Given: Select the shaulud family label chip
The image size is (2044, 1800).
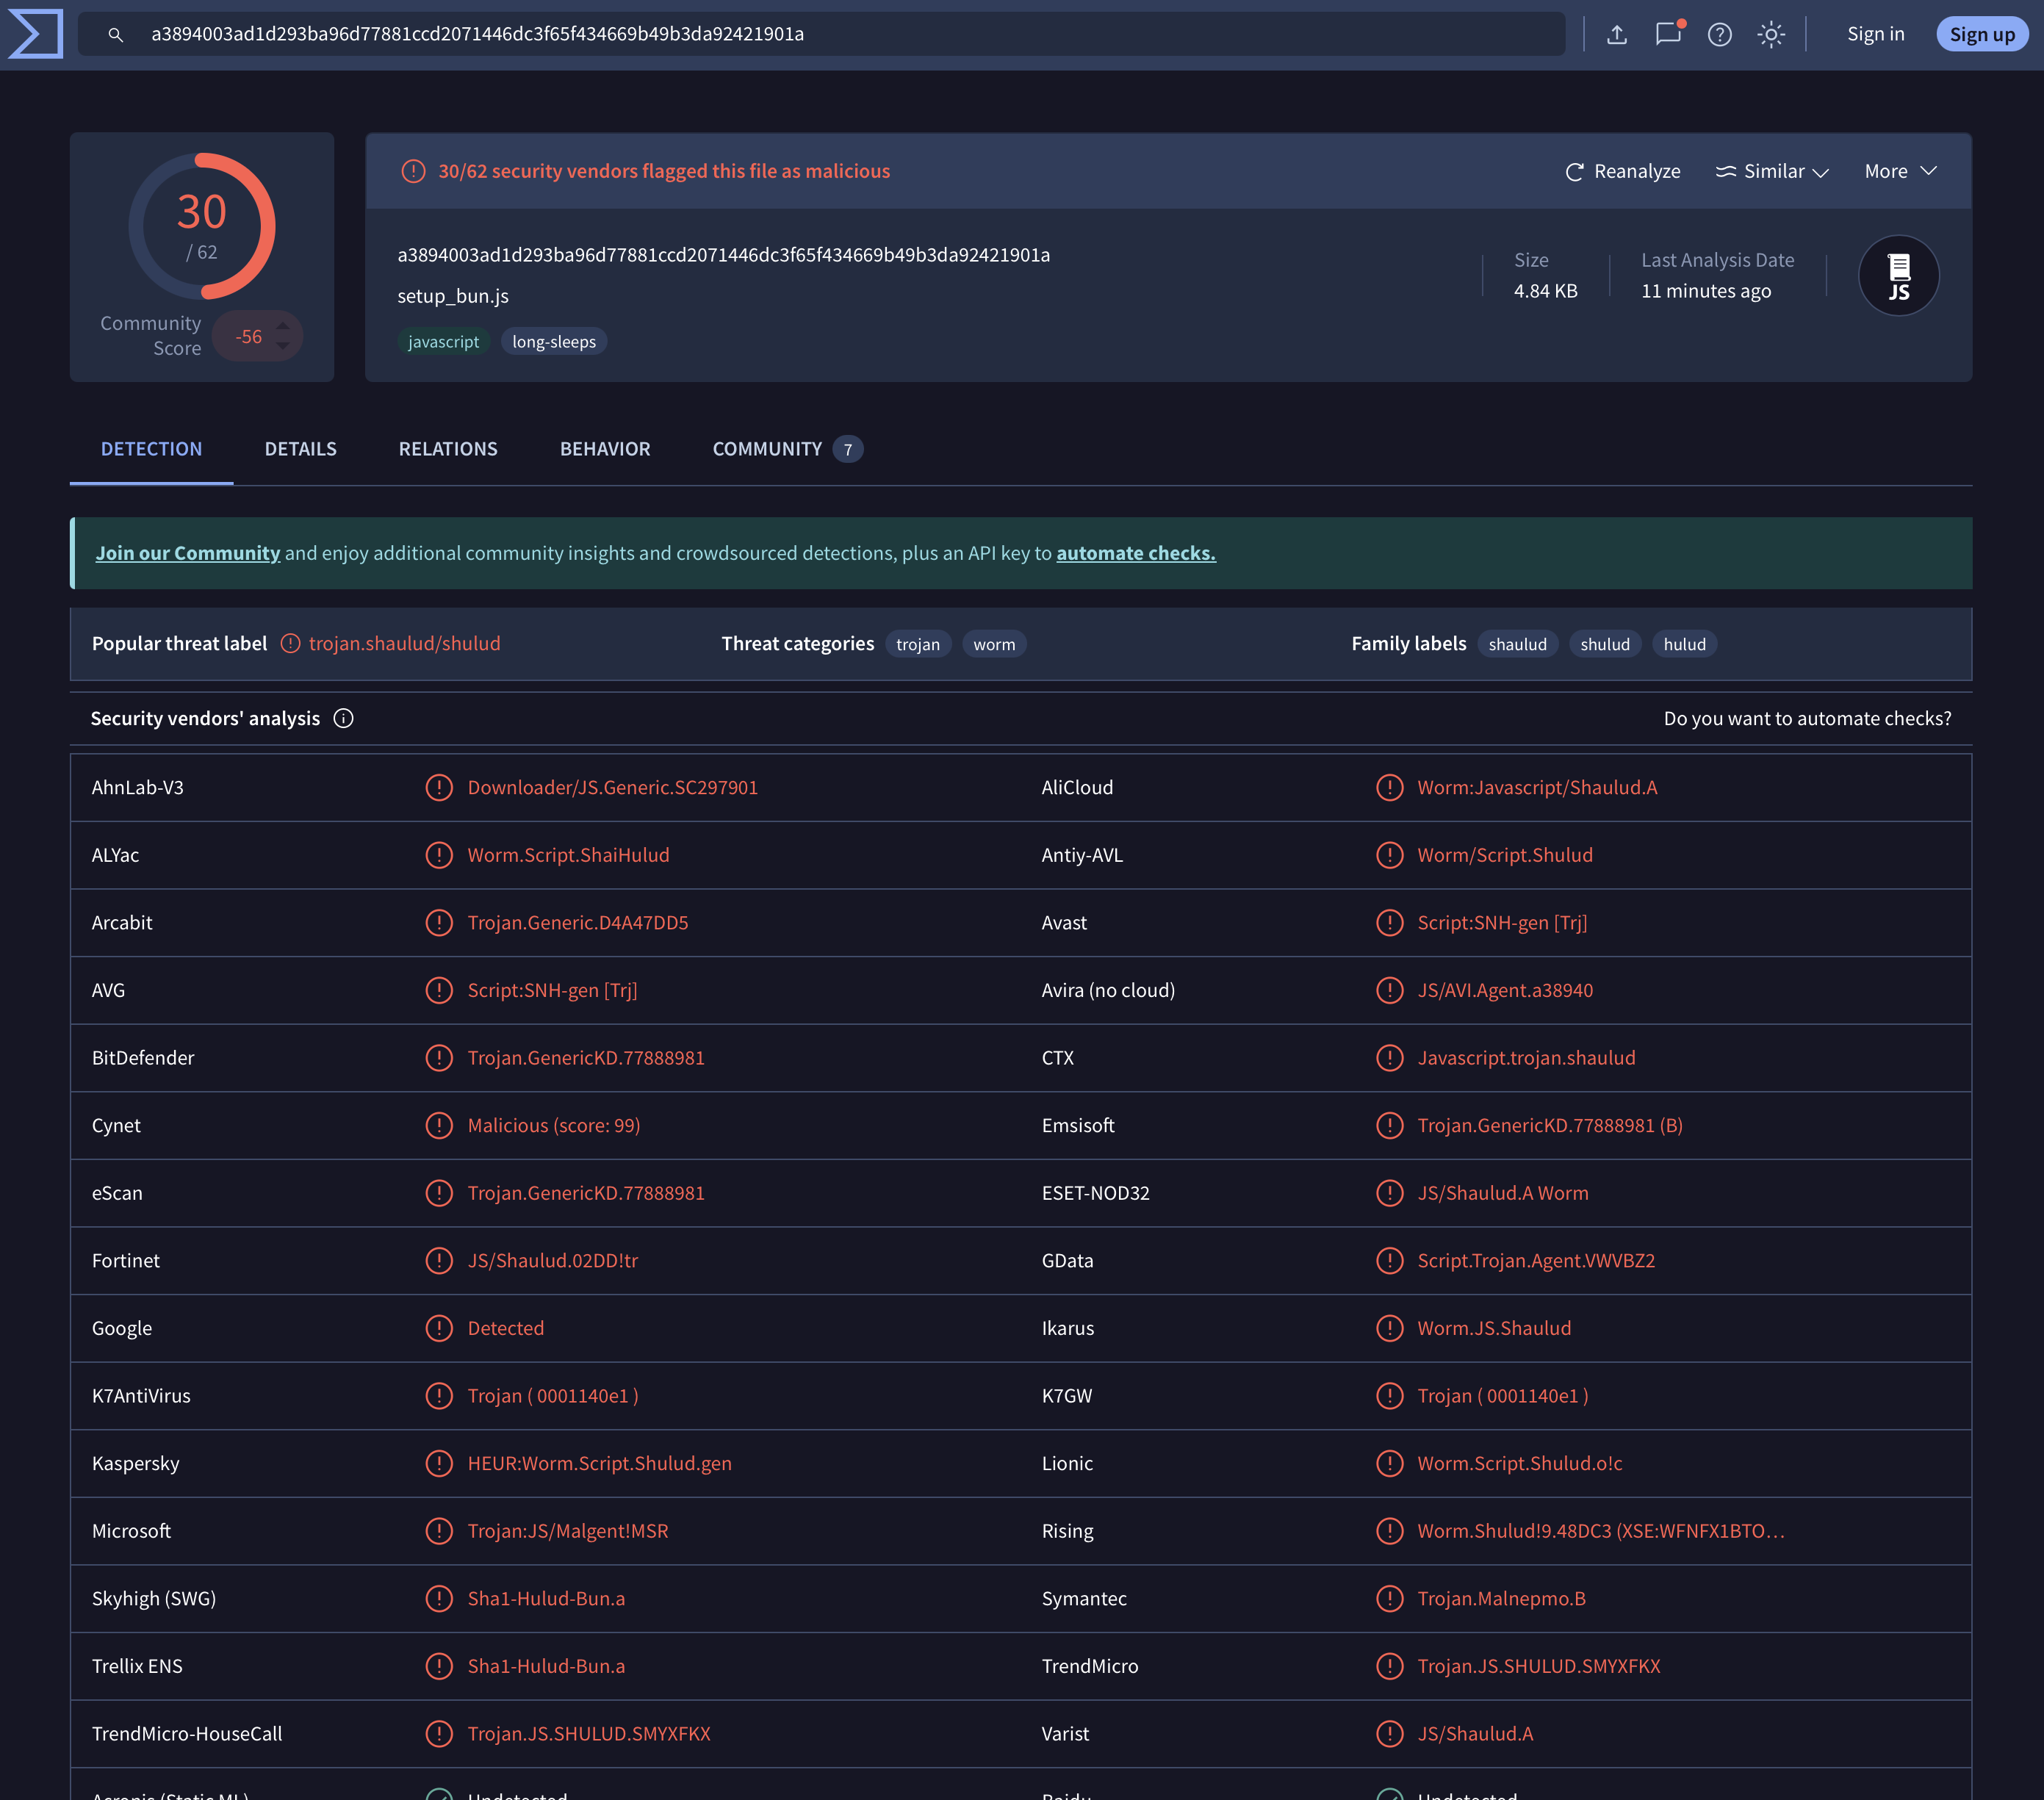Looking at the screenshot, I should pyautogui.click(x=1517, y=644).
